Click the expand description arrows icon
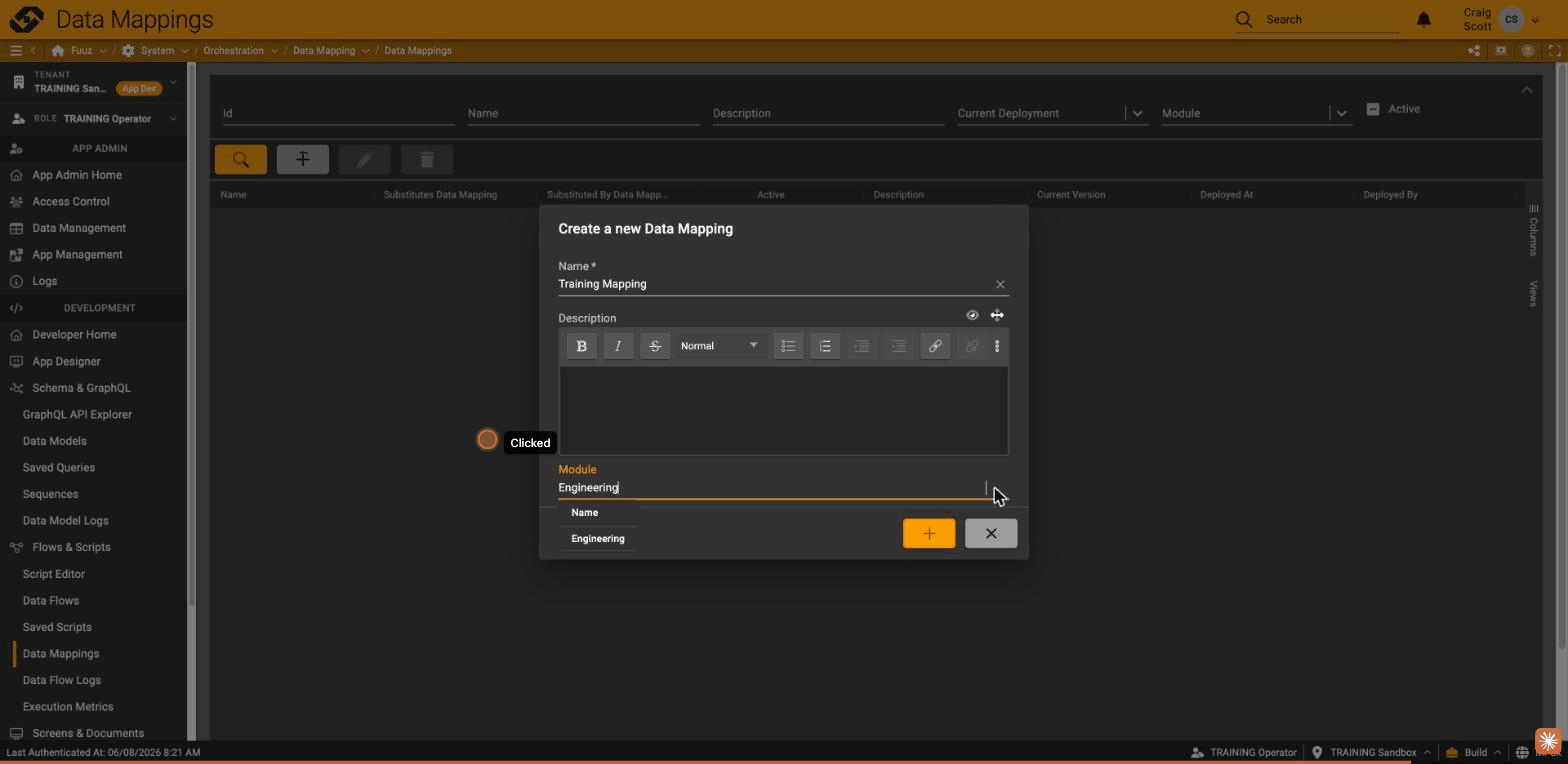The image size is (1568, 764). click(997, 315)
